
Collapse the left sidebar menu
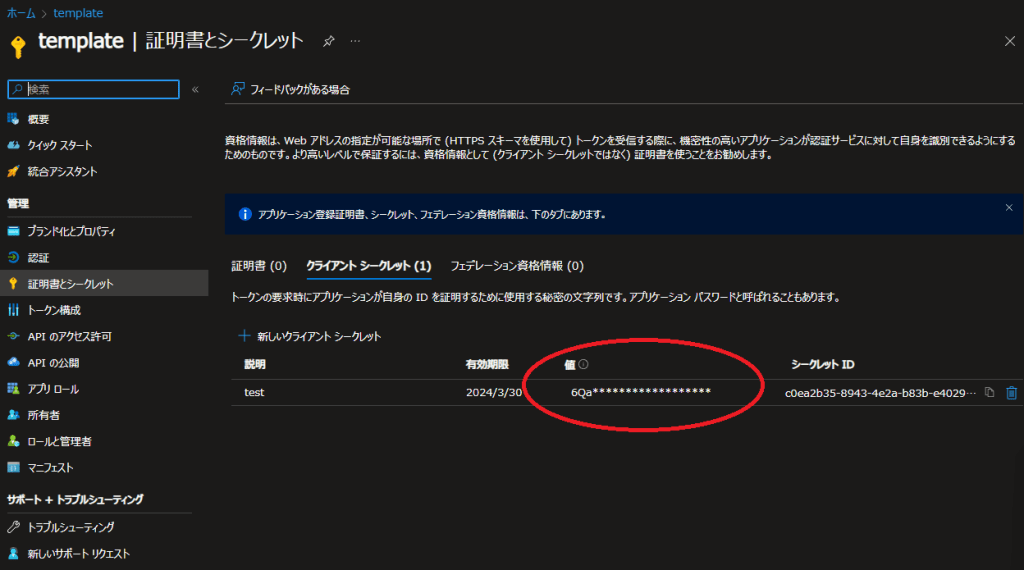[195, 89]
